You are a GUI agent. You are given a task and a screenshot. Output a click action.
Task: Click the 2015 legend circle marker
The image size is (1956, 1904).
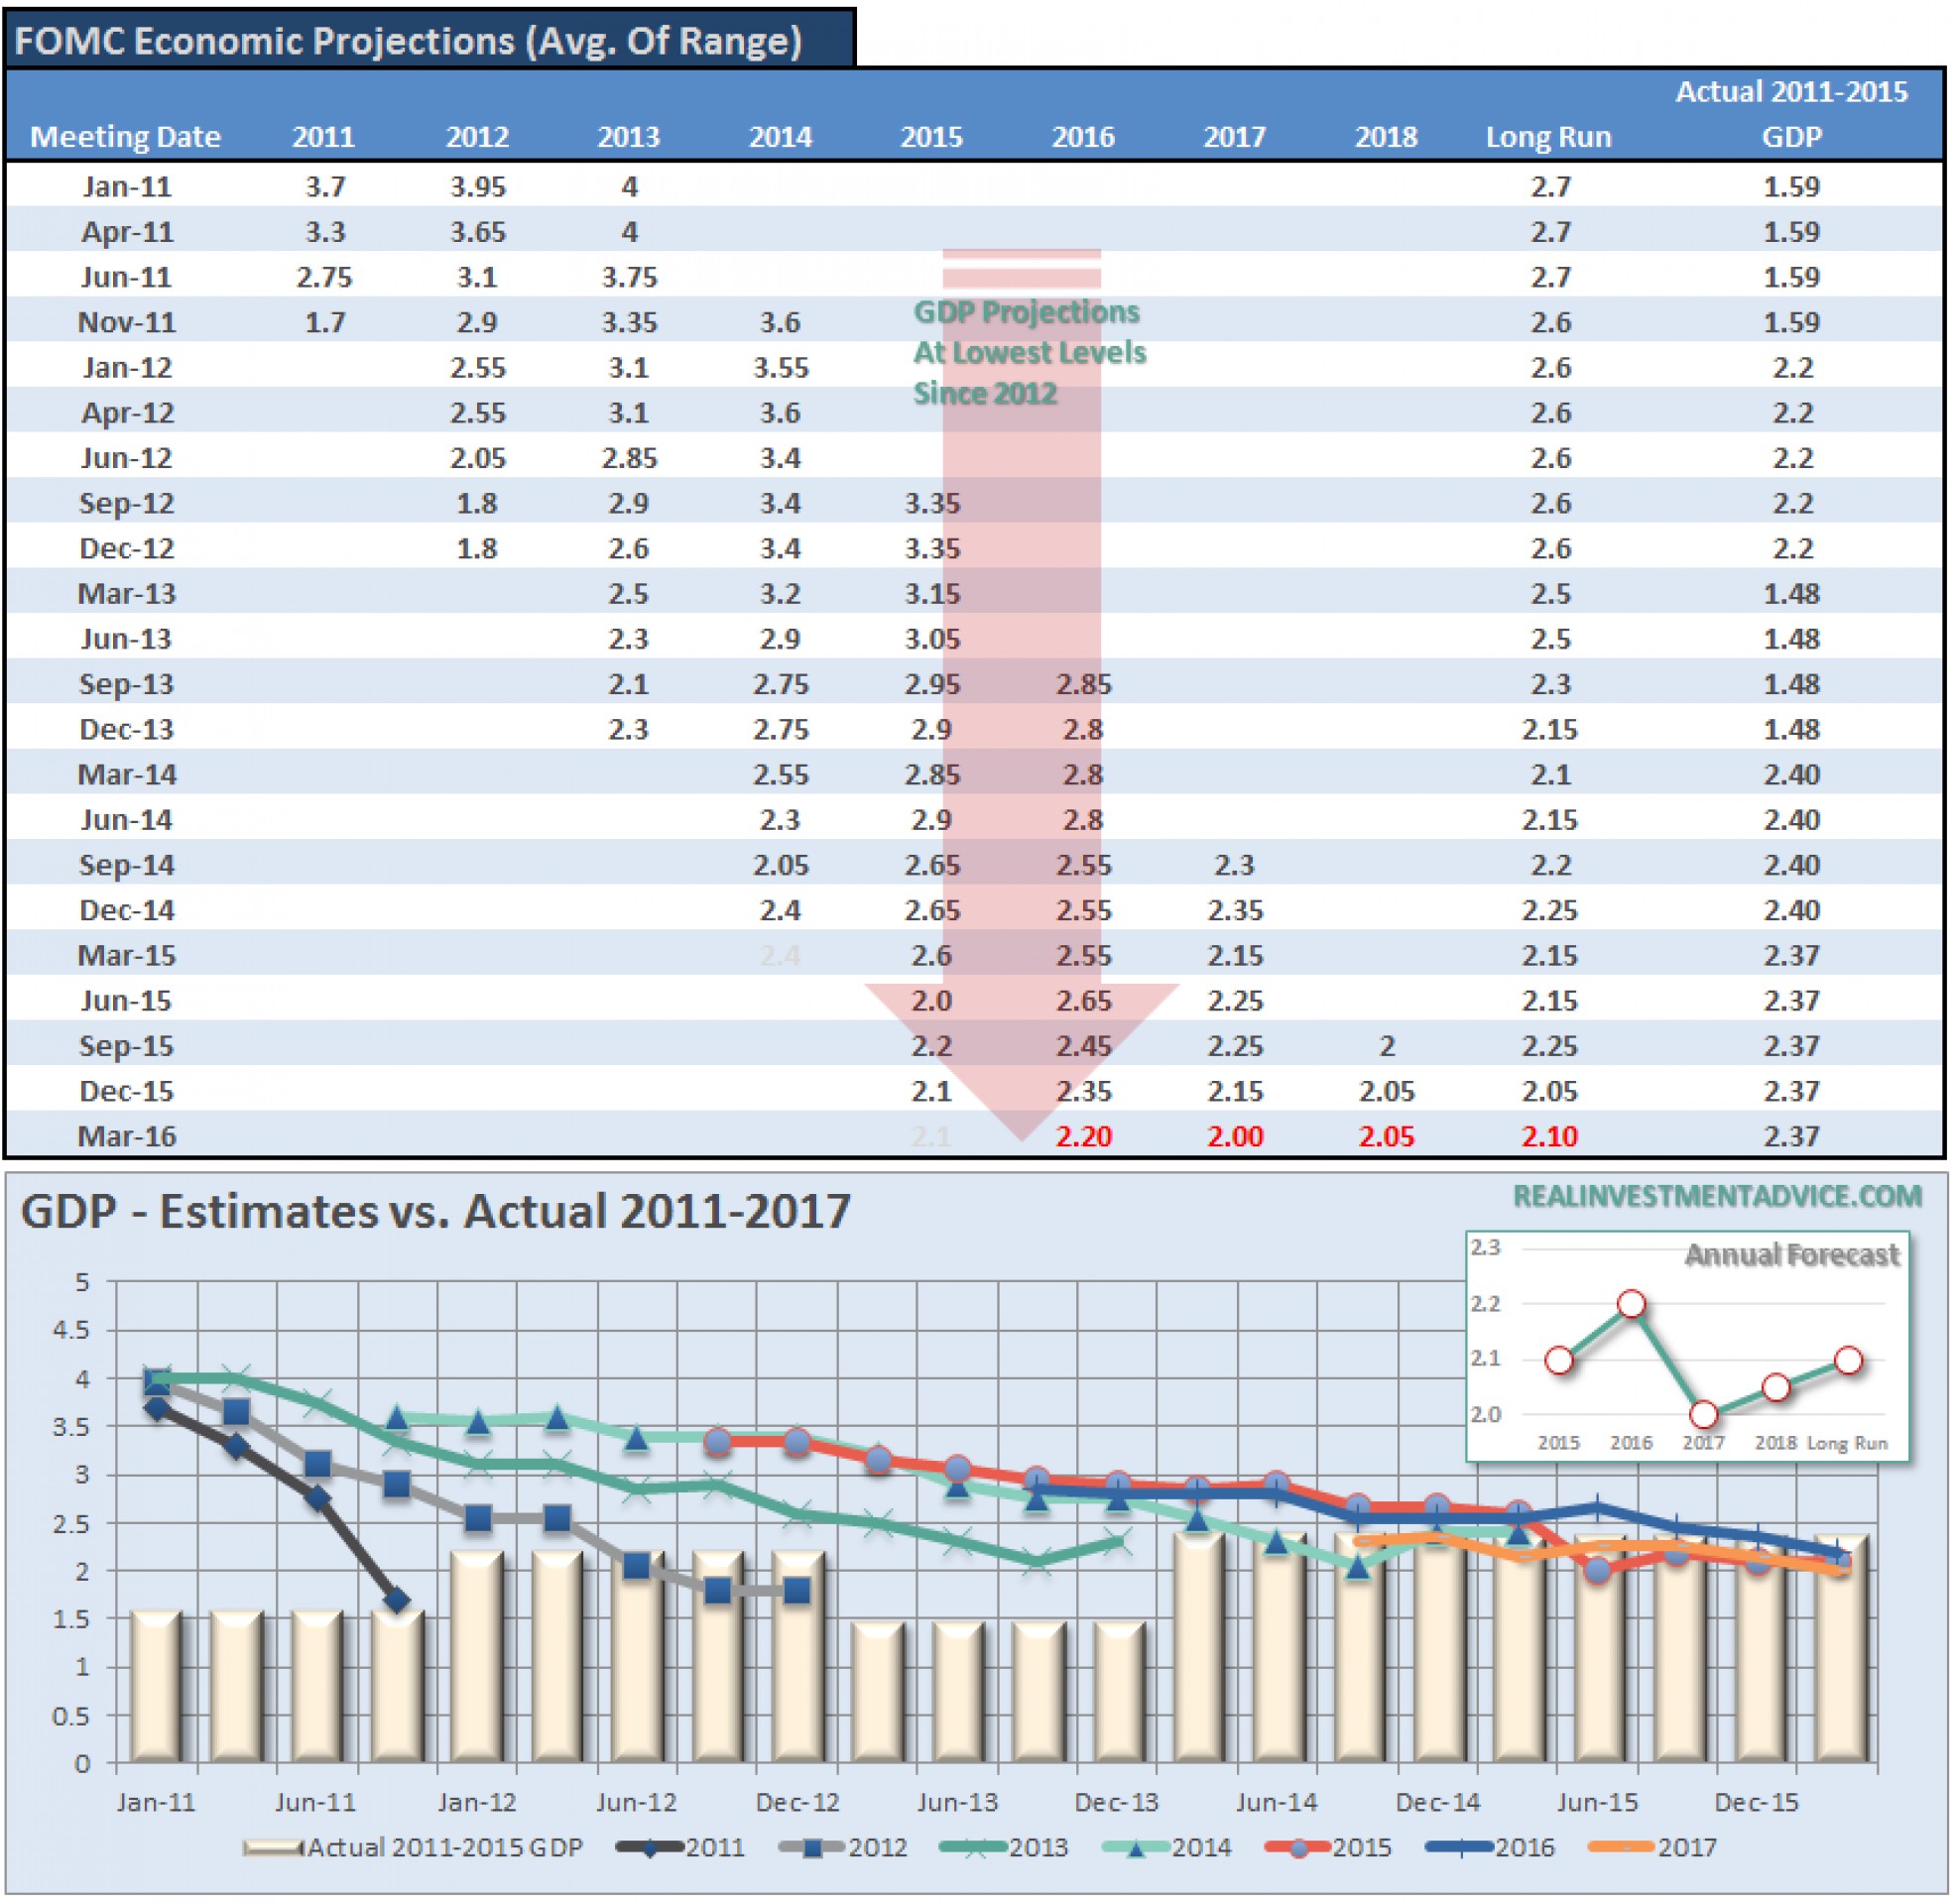point(1298,1849)
